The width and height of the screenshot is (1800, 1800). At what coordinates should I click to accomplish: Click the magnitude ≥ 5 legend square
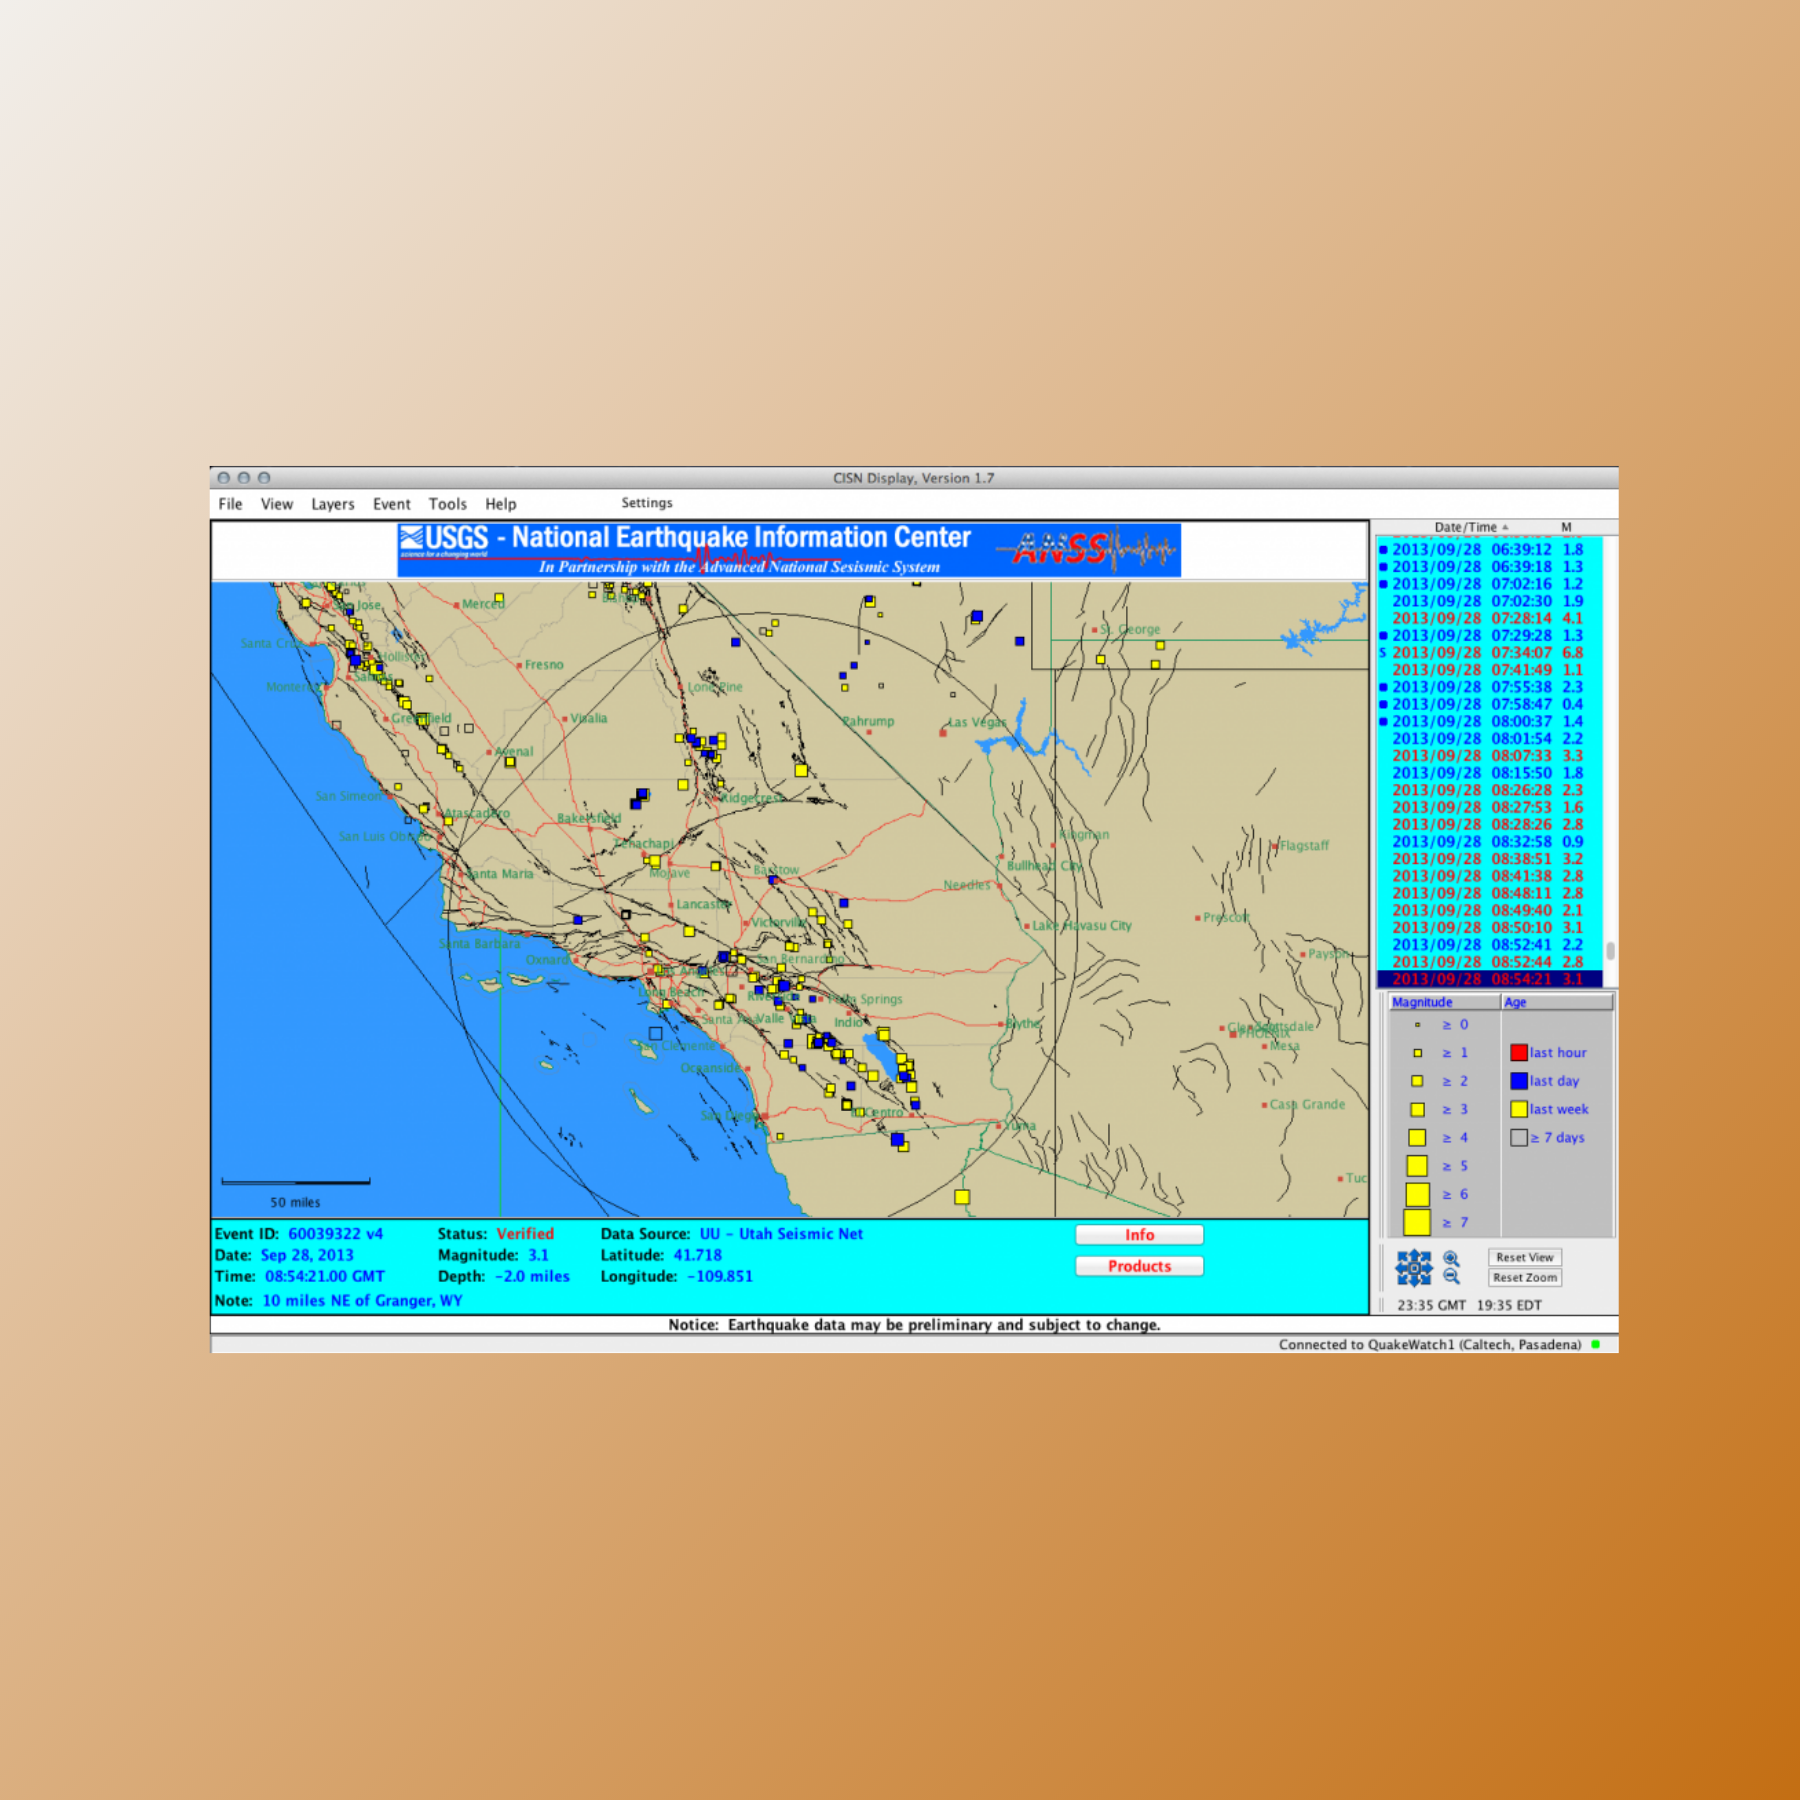[1417, 1166]
